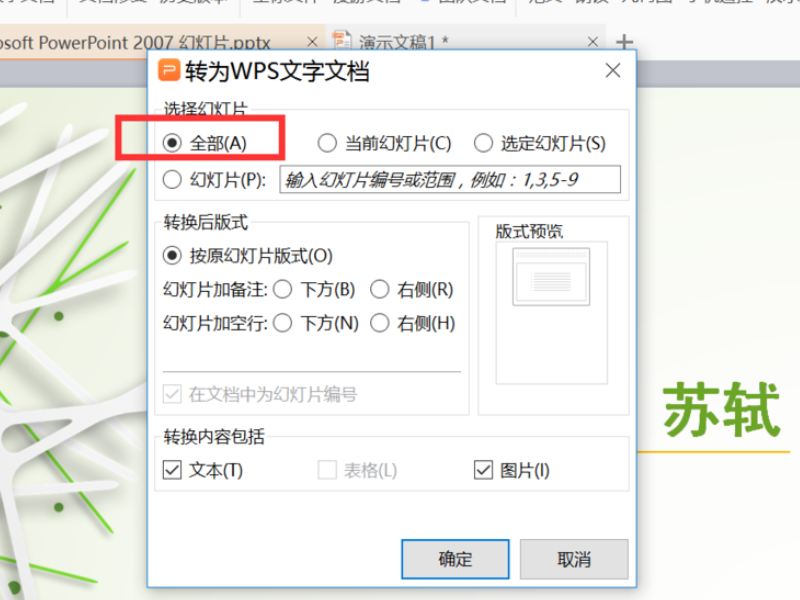Click the 版式预览 layout thumbnail
The width and height of the screenshot is (800, 600).
(552, 277)
